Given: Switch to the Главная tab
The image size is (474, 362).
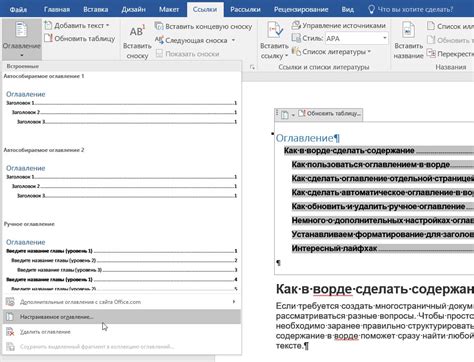Looking at the screenshot, I should coord(57,9).
